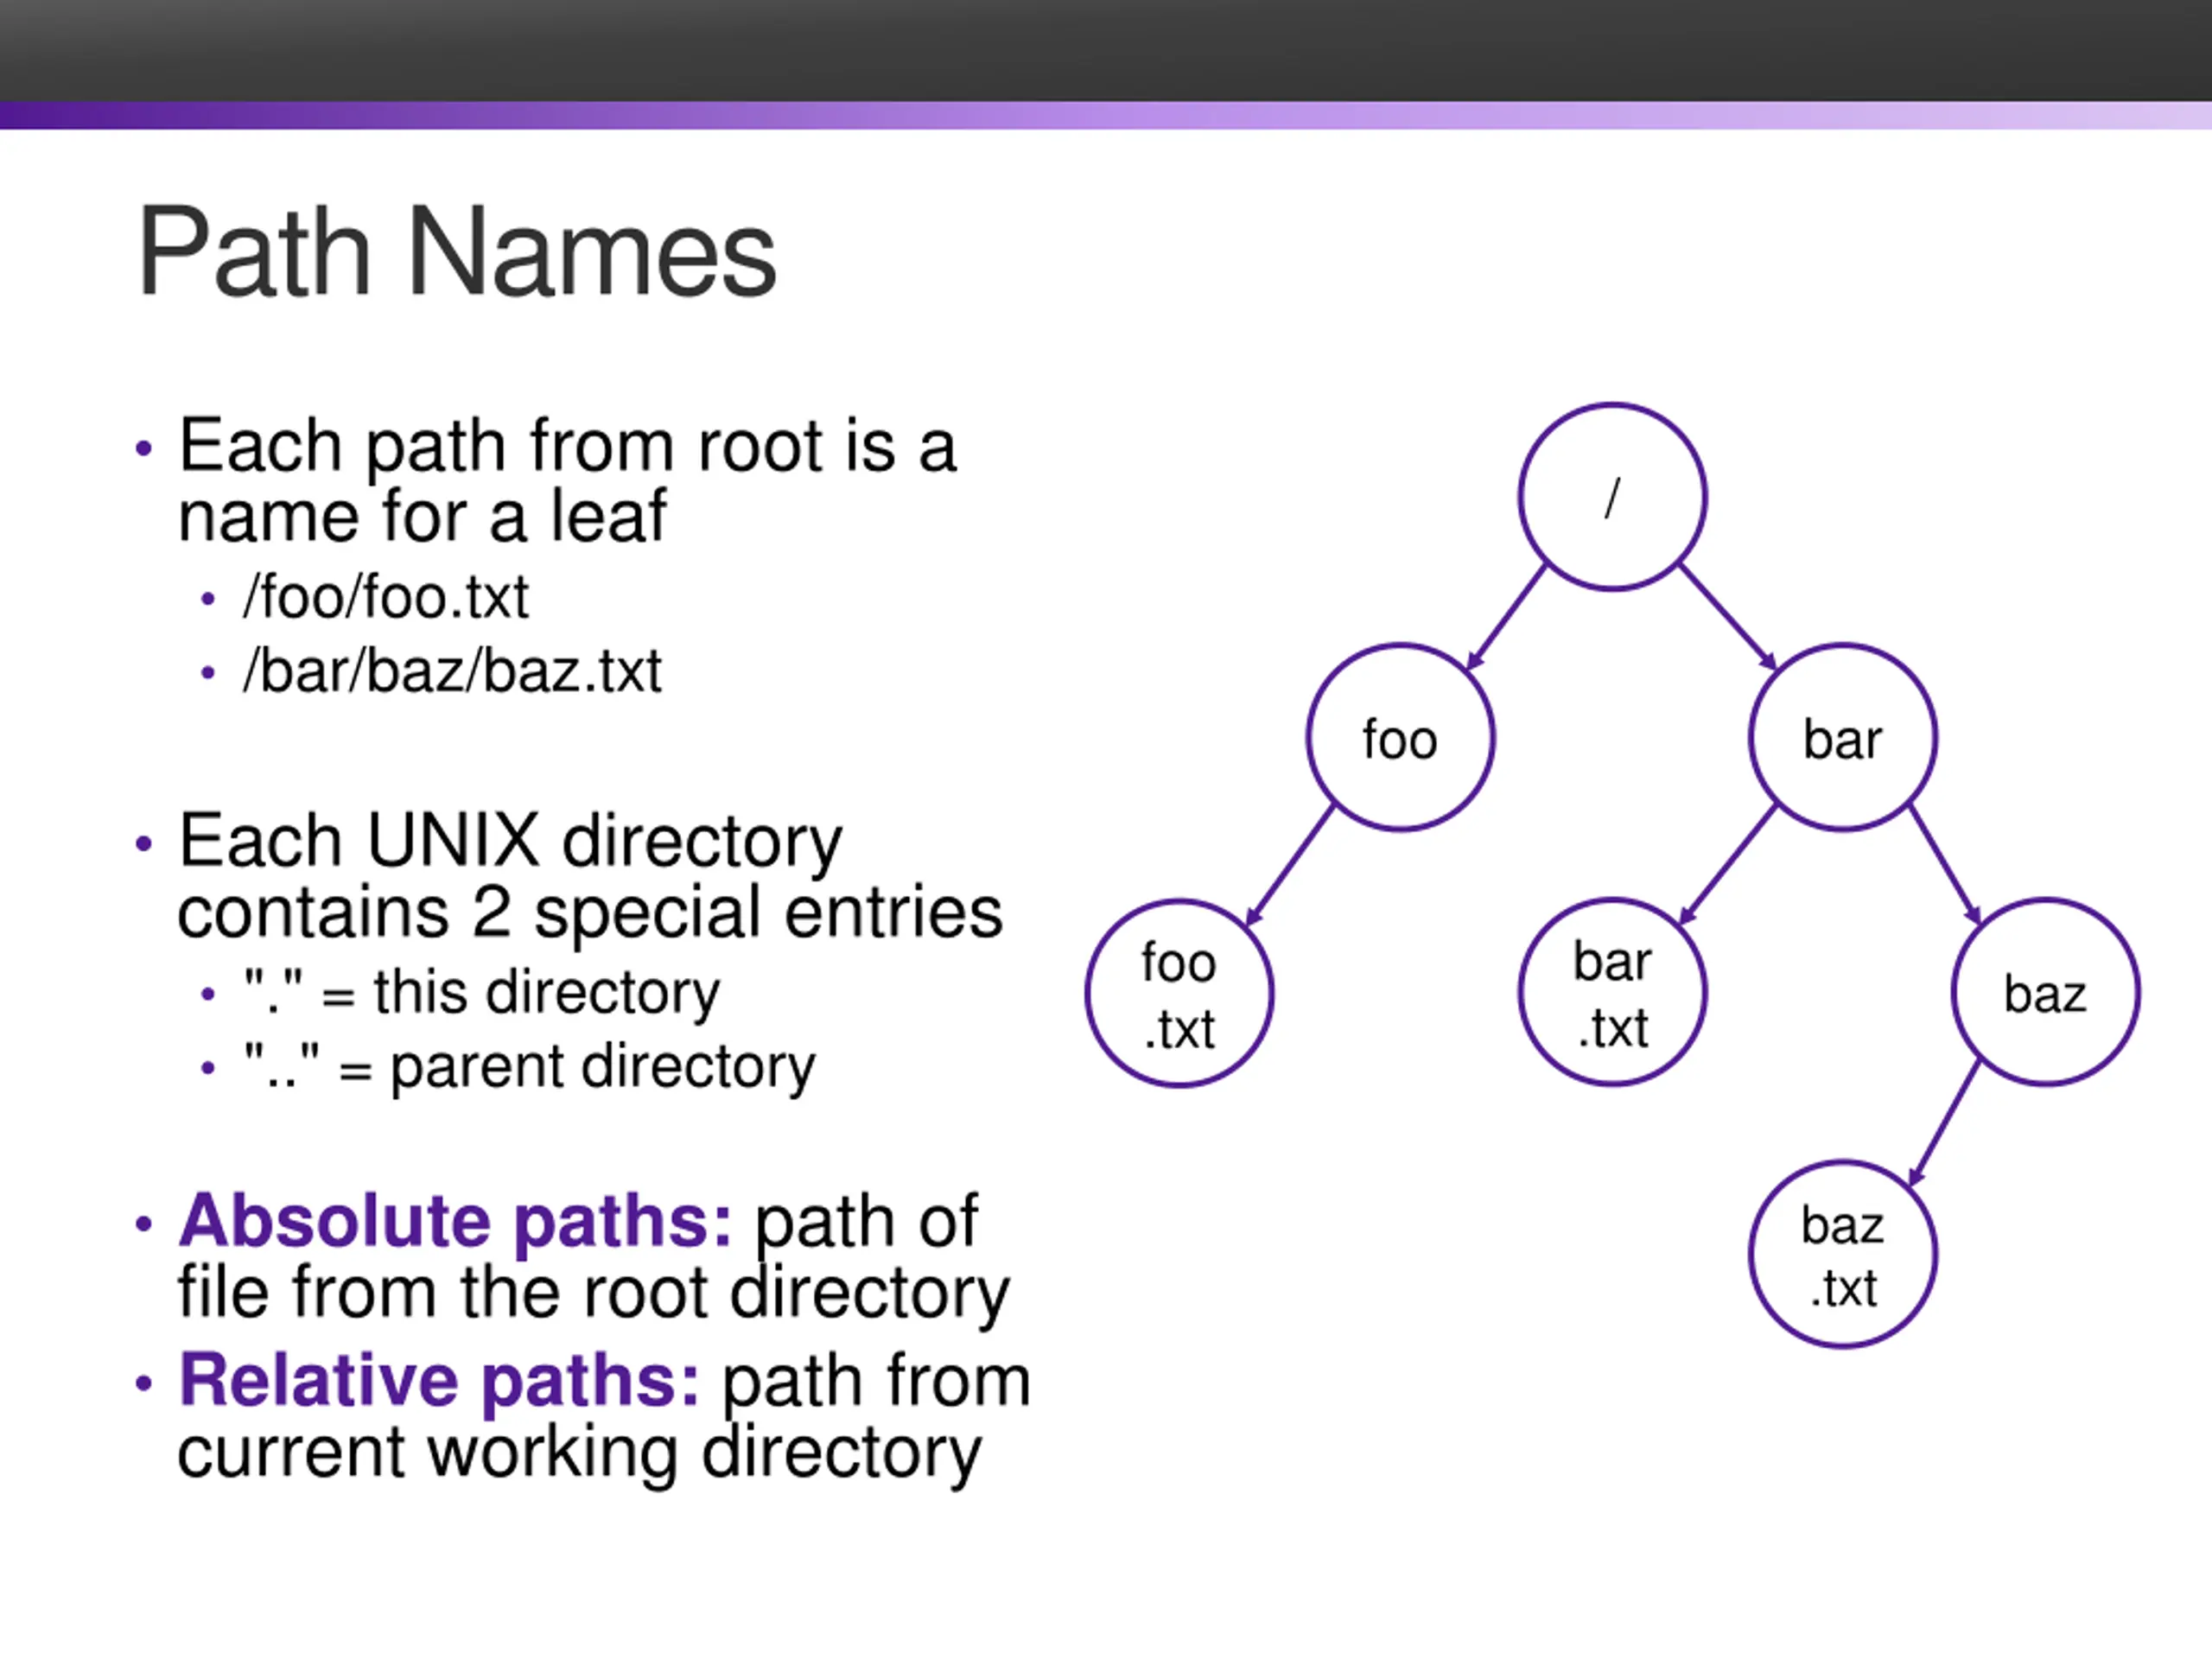
Task: Click the dark gray header band
Action: point(1106,50)
